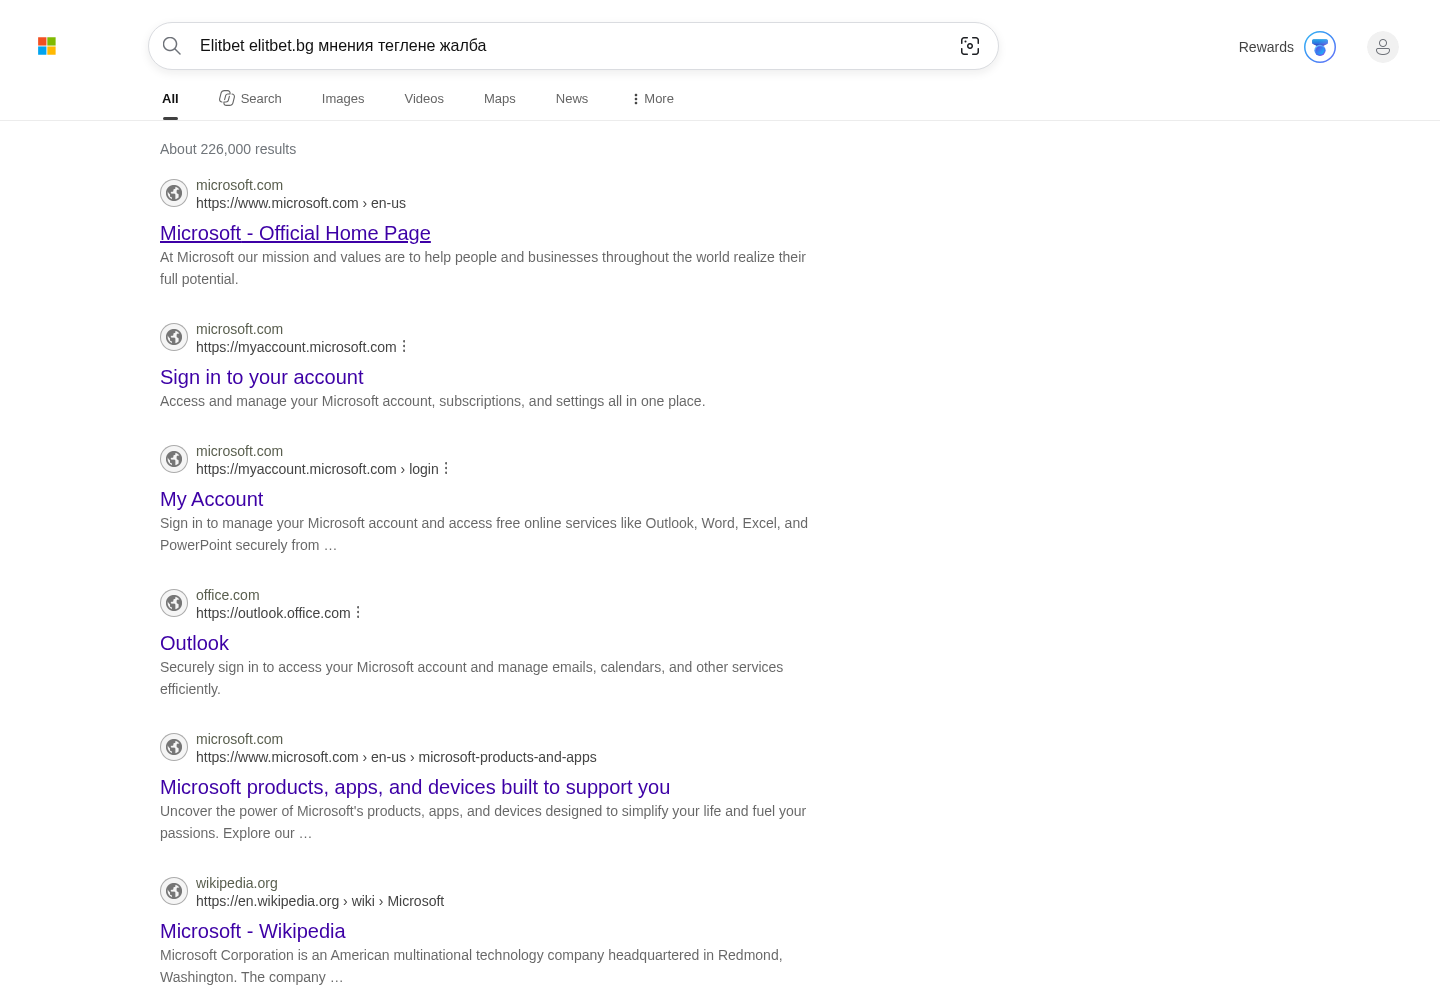Click globe icon for Microsoft products result
This screenshot has width=1440, height=1000.
click(174, 747)
